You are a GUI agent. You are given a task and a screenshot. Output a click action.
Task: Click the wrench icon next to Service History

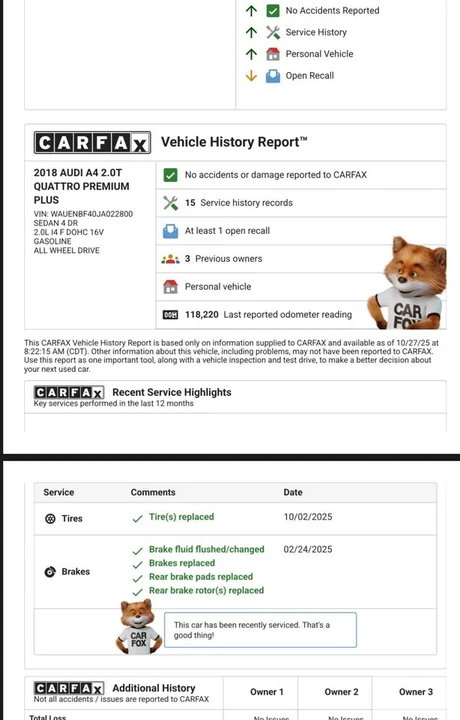[273, 32]
